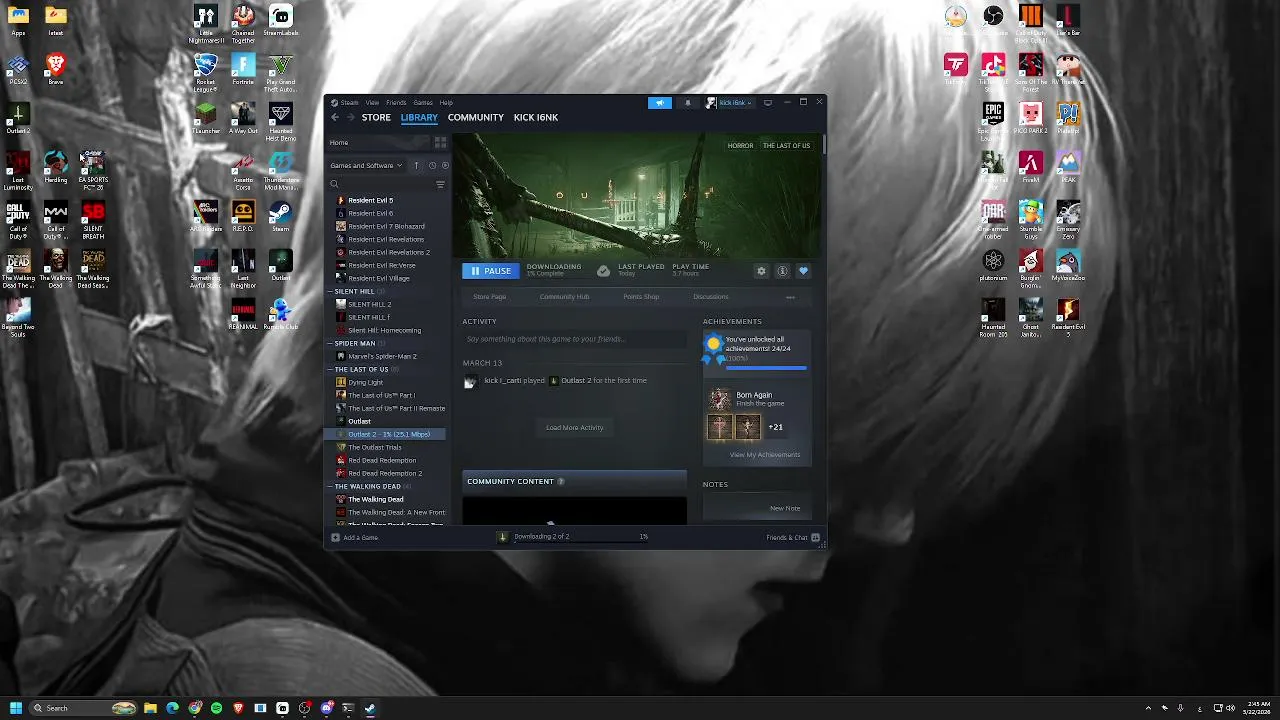
Task: Switch library to grid collections view icon
Action: pos(440,142)
